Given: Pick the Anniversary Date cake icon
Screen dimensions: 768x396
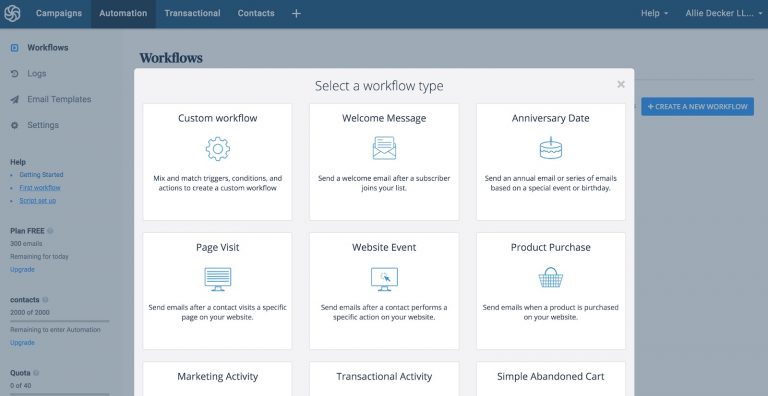Looking at the screenshot, I should (x=551, y=148).
